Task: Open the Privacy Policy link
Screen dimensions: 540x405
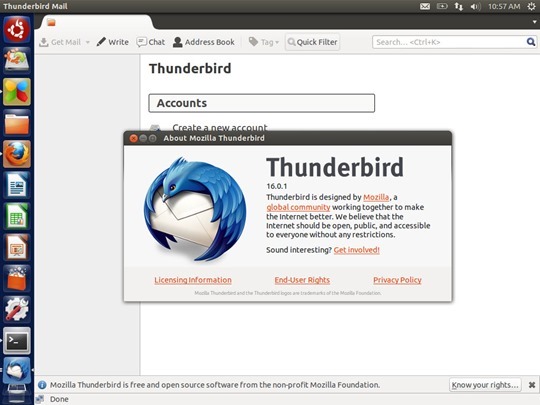Action: tap(397, 280)
